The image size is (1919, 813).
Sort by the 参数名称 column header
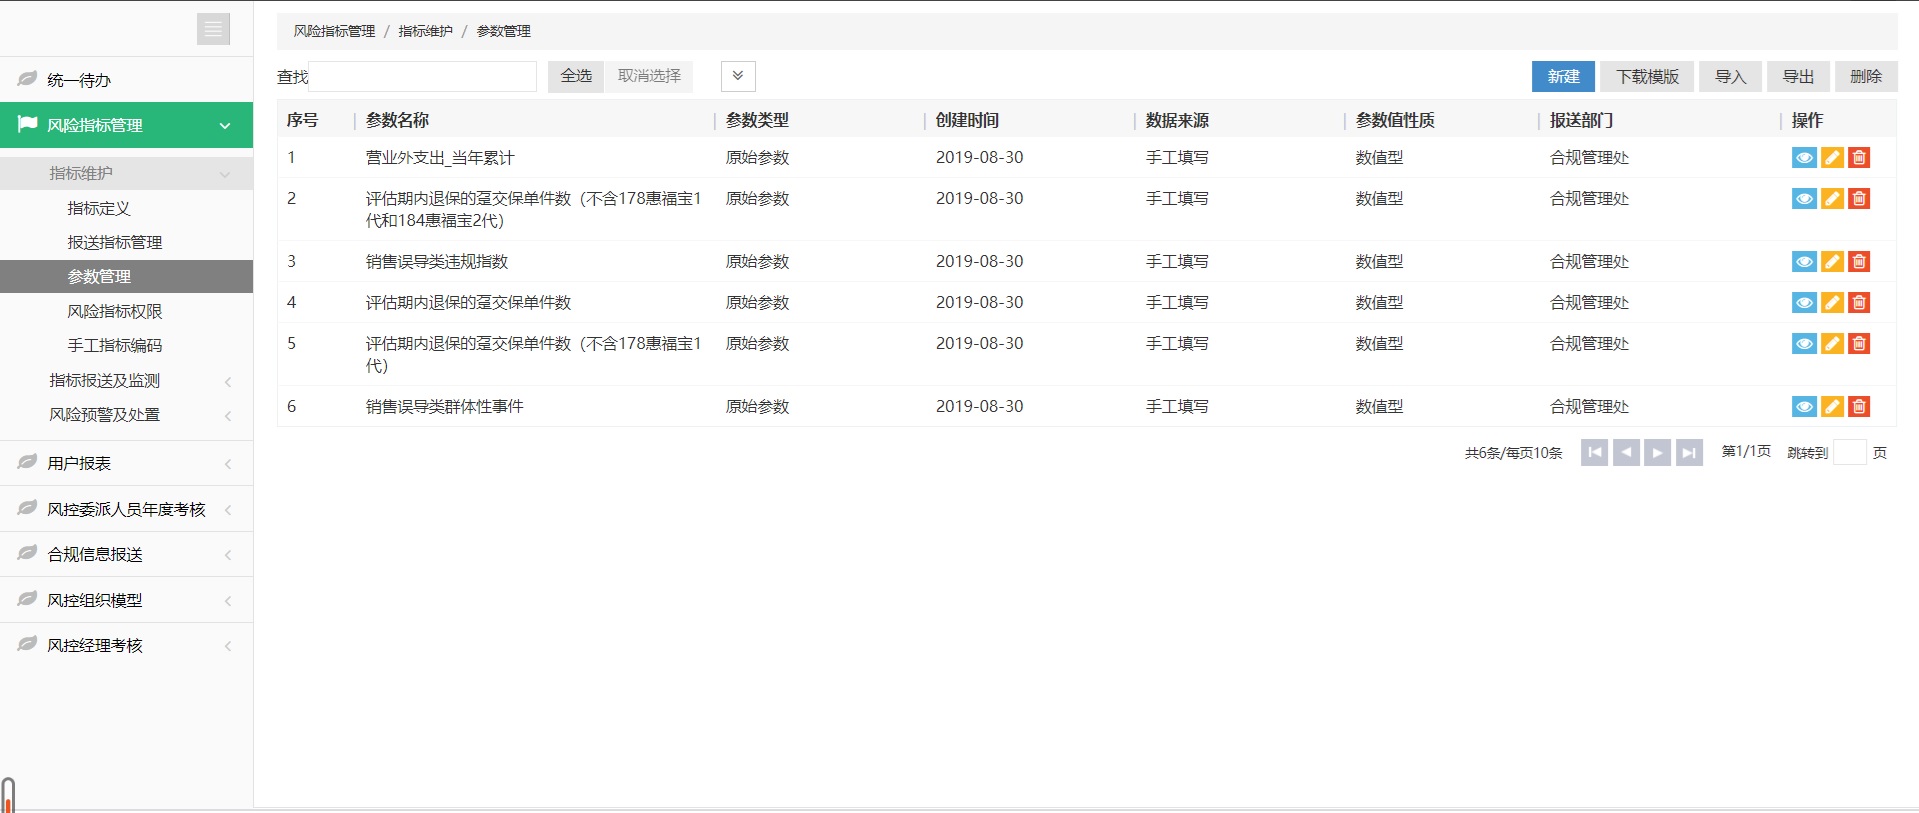point(397,120)
